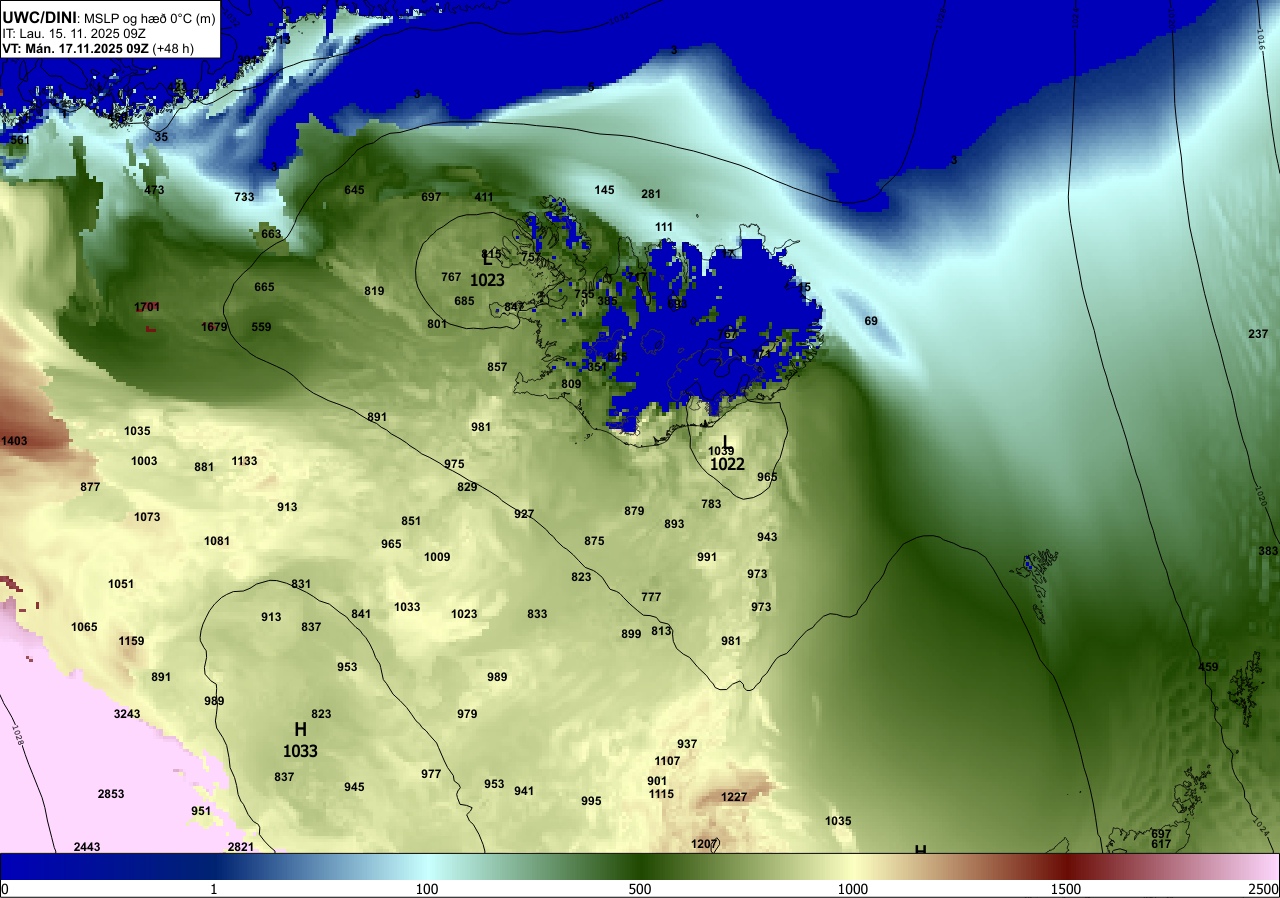The image size is (1280, 898).
Task: Click the 1500 label on color scale
Action: click(x=1065, y=890)
